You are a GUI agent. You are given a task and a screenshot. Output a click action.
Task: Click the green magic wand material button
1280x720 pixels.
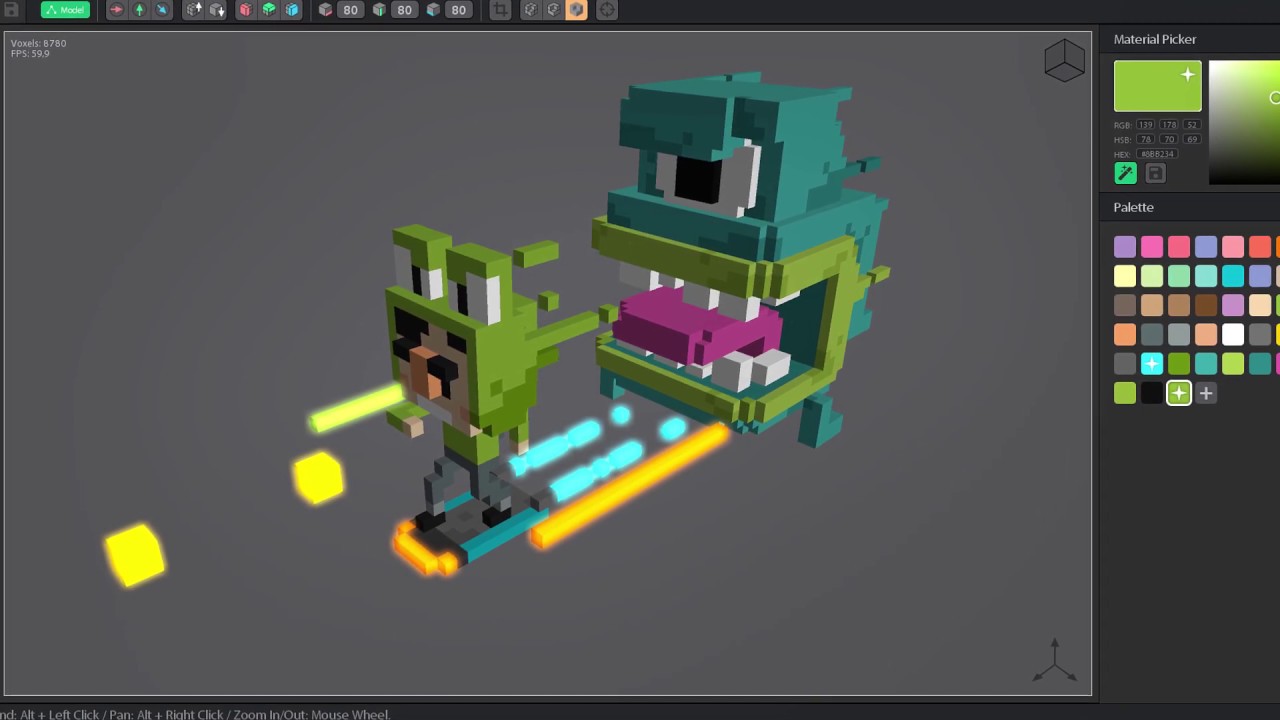click(1126, 174)
